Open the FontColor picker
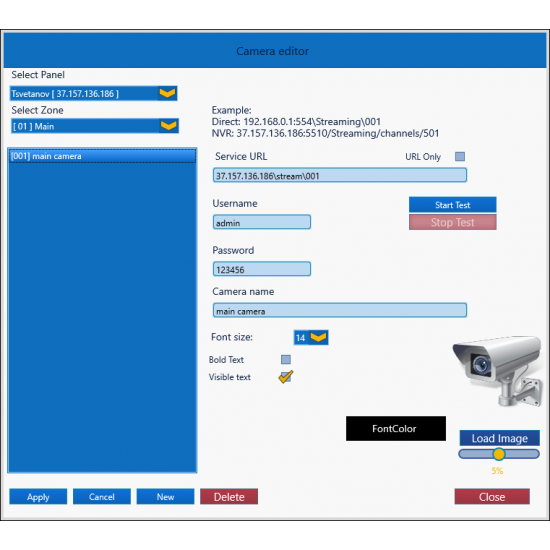The image size is (550, 550). pyautogui.click(x=396, y=428)
